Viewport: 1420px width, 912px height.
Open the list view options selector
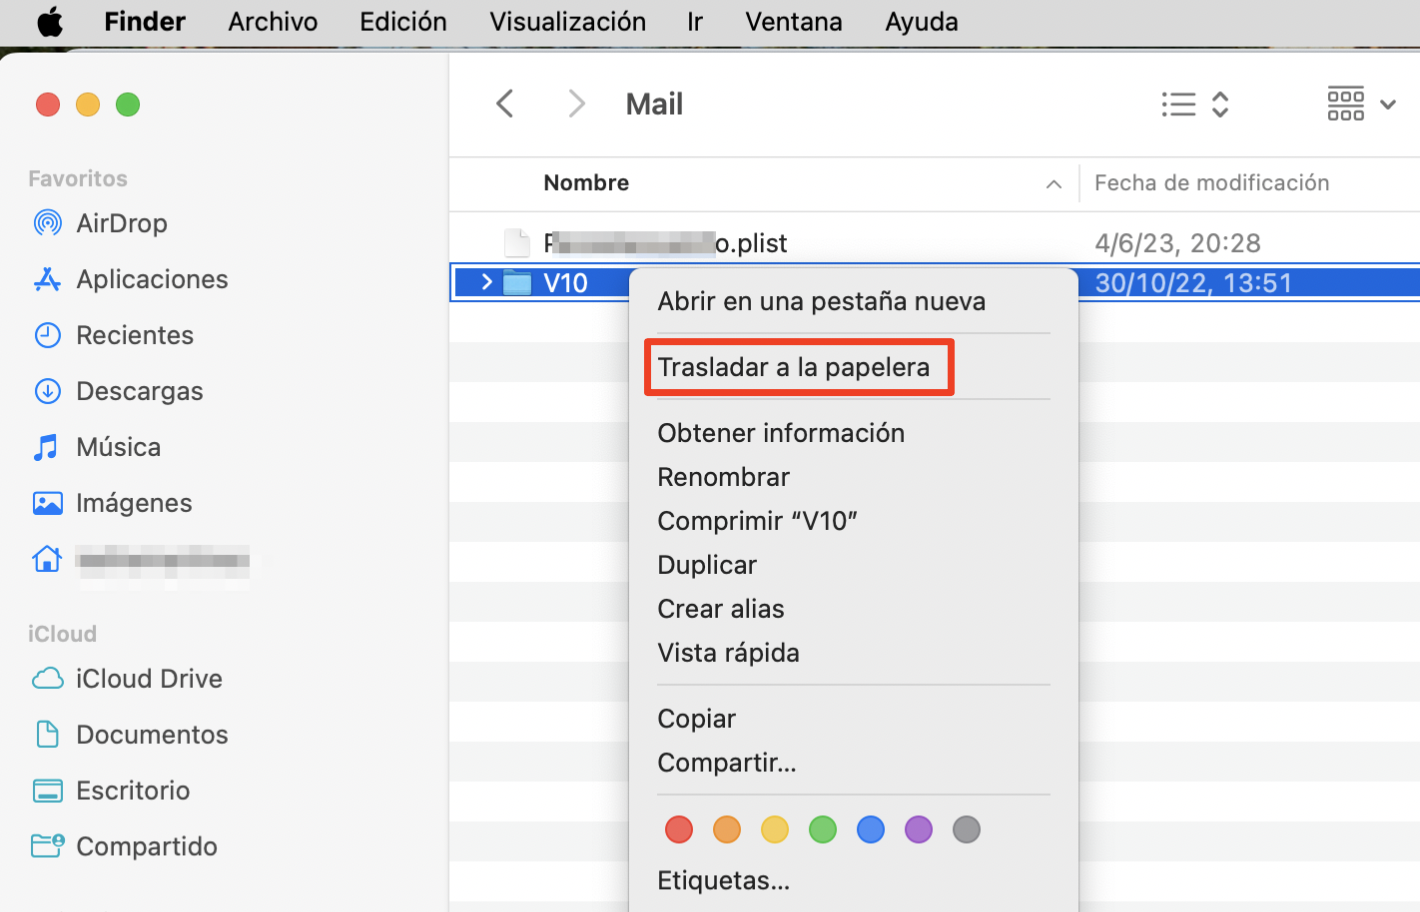click(x=1195, y=104)
